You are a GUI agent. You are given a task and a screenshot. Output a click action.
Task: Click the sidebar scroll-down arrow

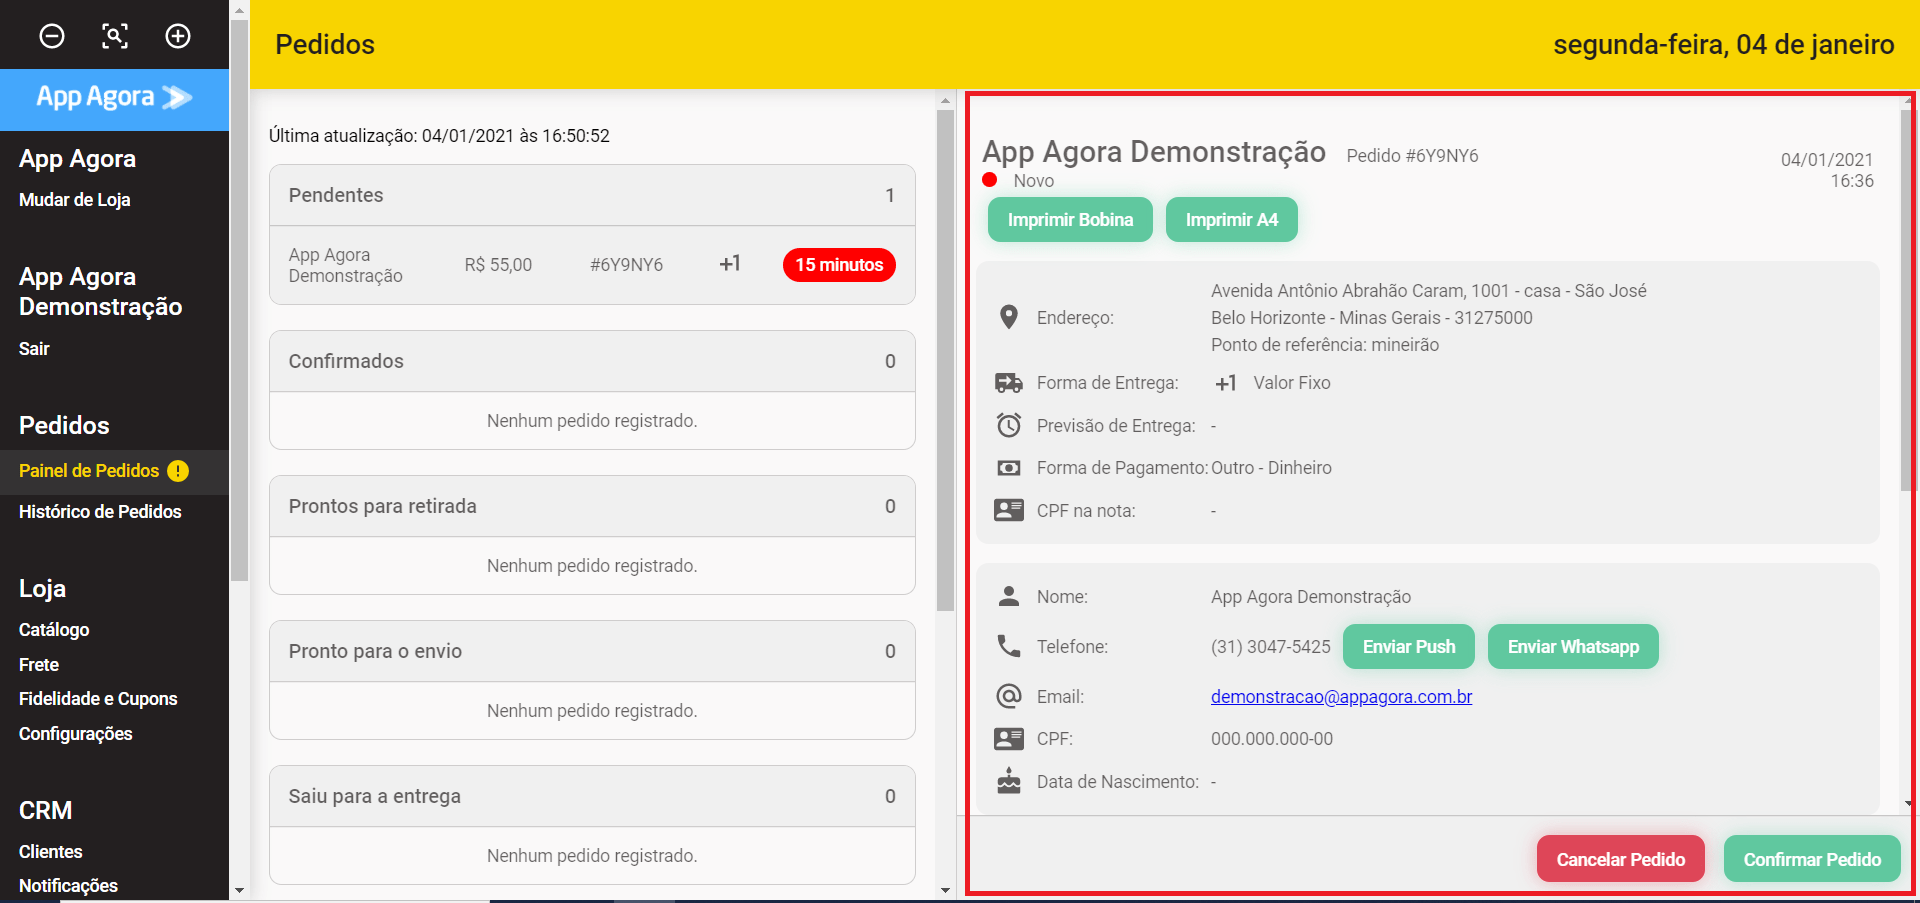[x=239, y=889]
